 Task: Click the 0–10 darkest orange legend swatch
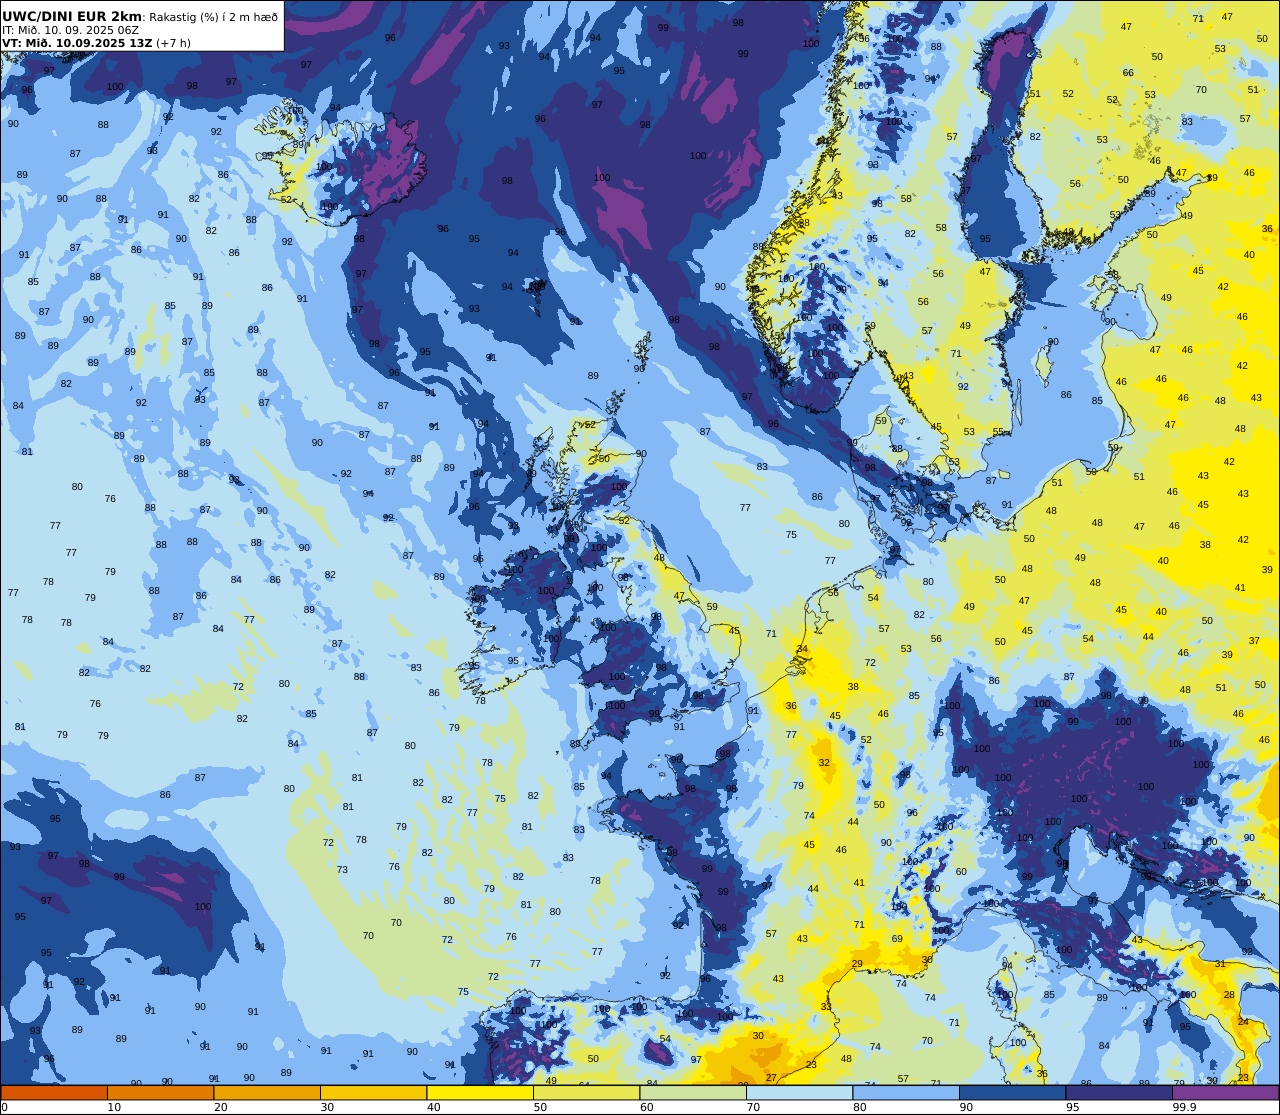54,1093
